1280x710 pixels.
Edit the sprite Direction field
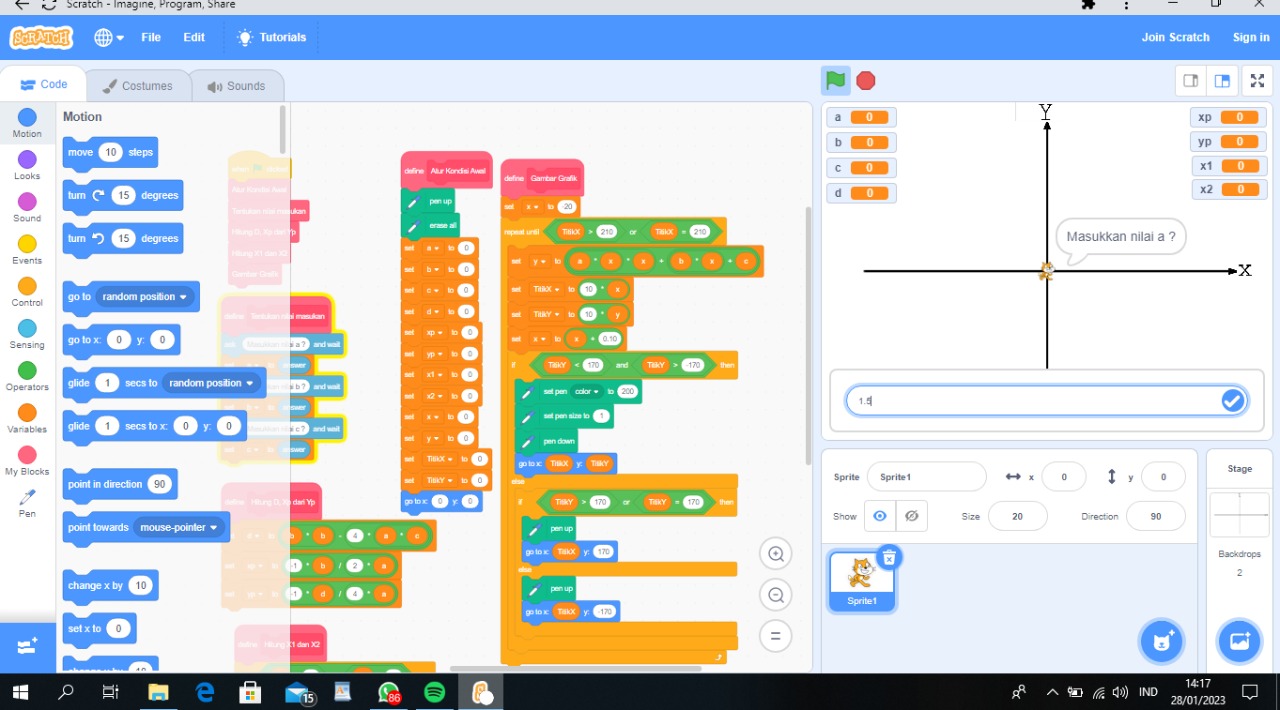[x=1155, y=516]
